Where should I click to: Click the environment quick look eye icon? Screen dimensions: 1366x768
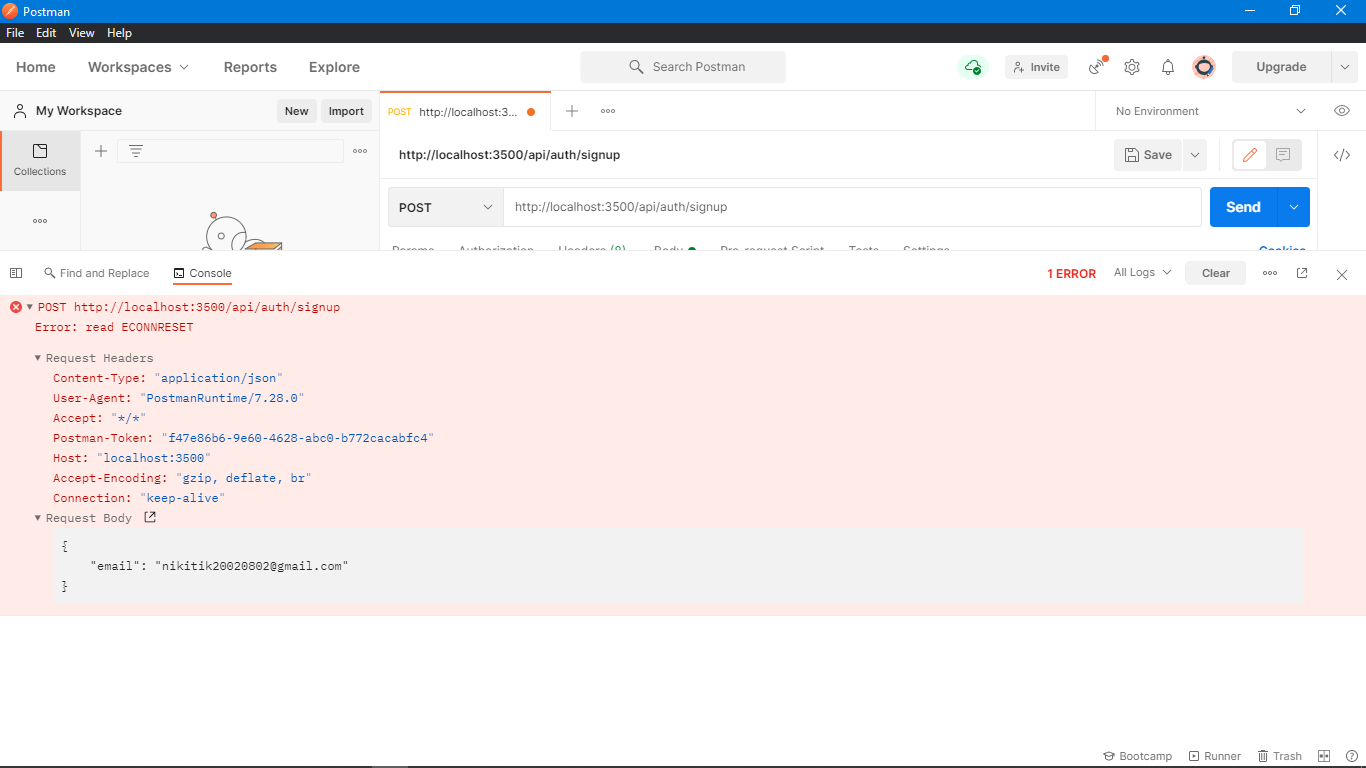click(1342, 111)
